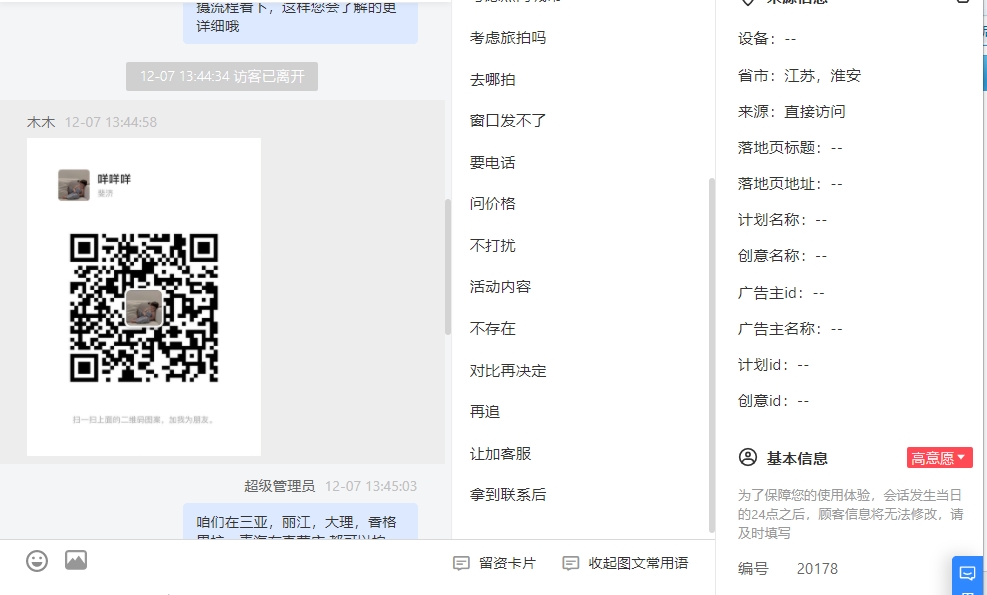Pick the 让加客服 quick phrase
This screenshot has height=595, width=987.
(500, 453)
